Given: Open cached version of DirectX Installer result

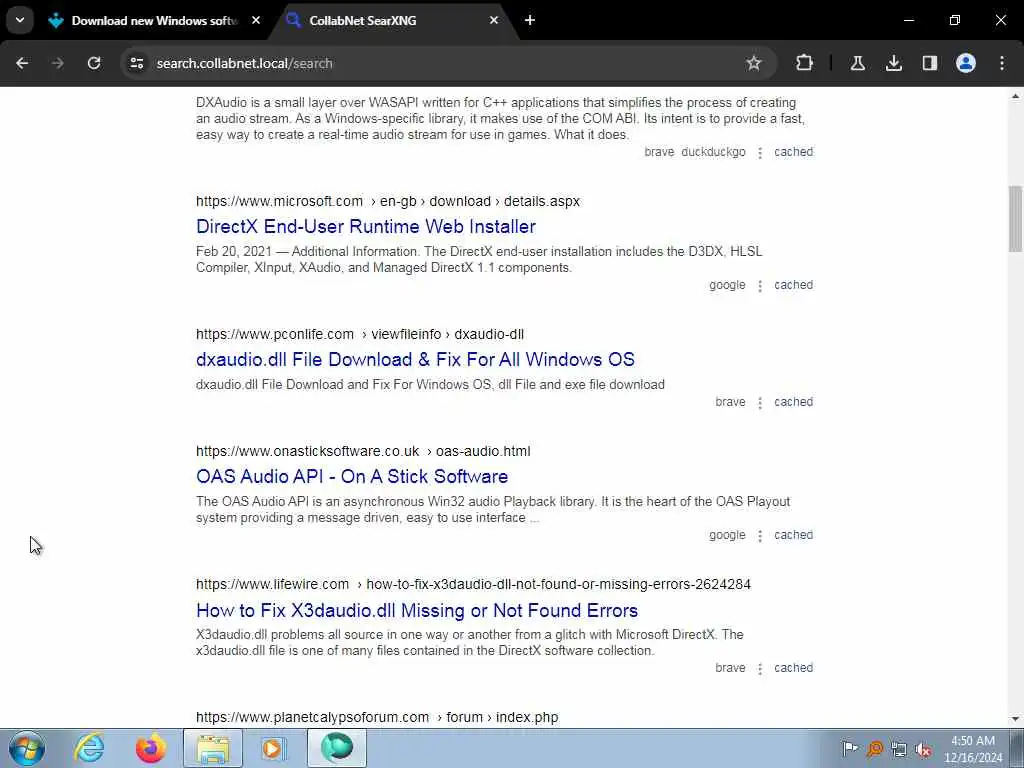Looking at the screenshot, I should tap(793, 285).
